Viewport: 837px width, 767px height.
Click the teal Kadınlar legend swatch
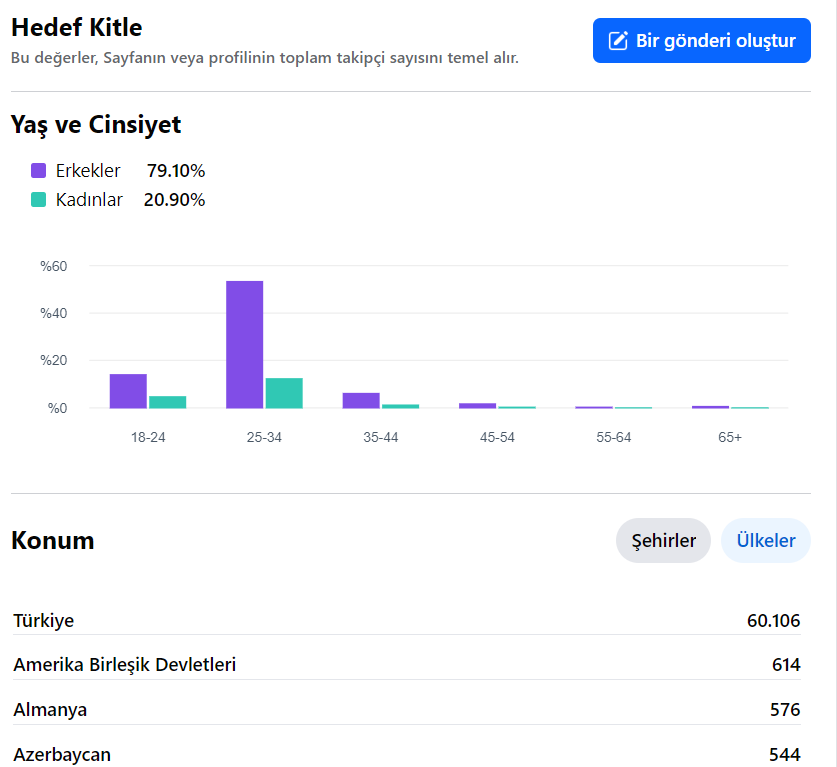(38, 200)
